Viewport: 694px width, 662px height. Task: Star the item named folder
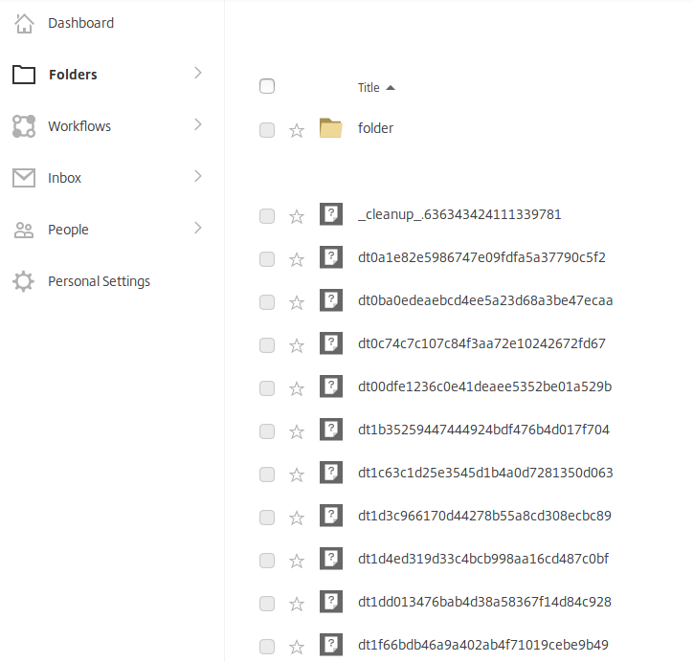(297, 131)
